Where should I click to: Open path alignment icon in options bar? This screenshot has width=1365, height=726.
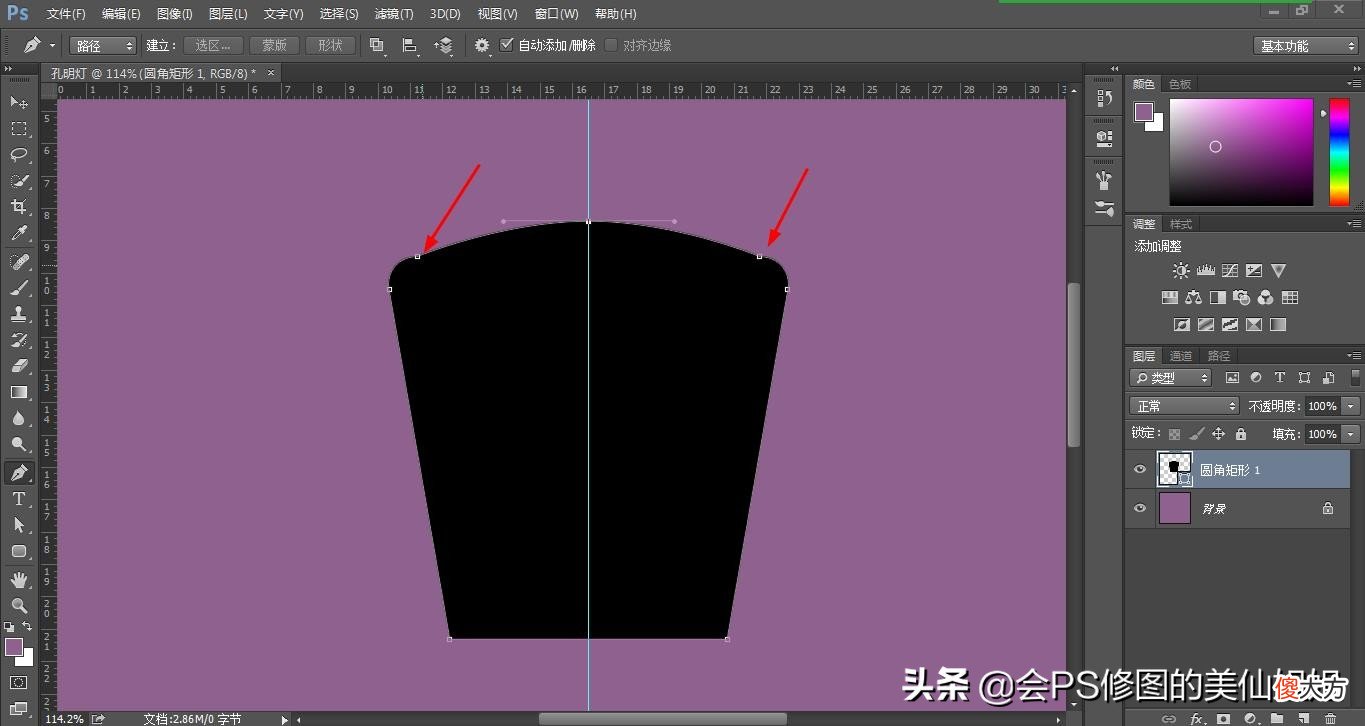pos(410,45)
